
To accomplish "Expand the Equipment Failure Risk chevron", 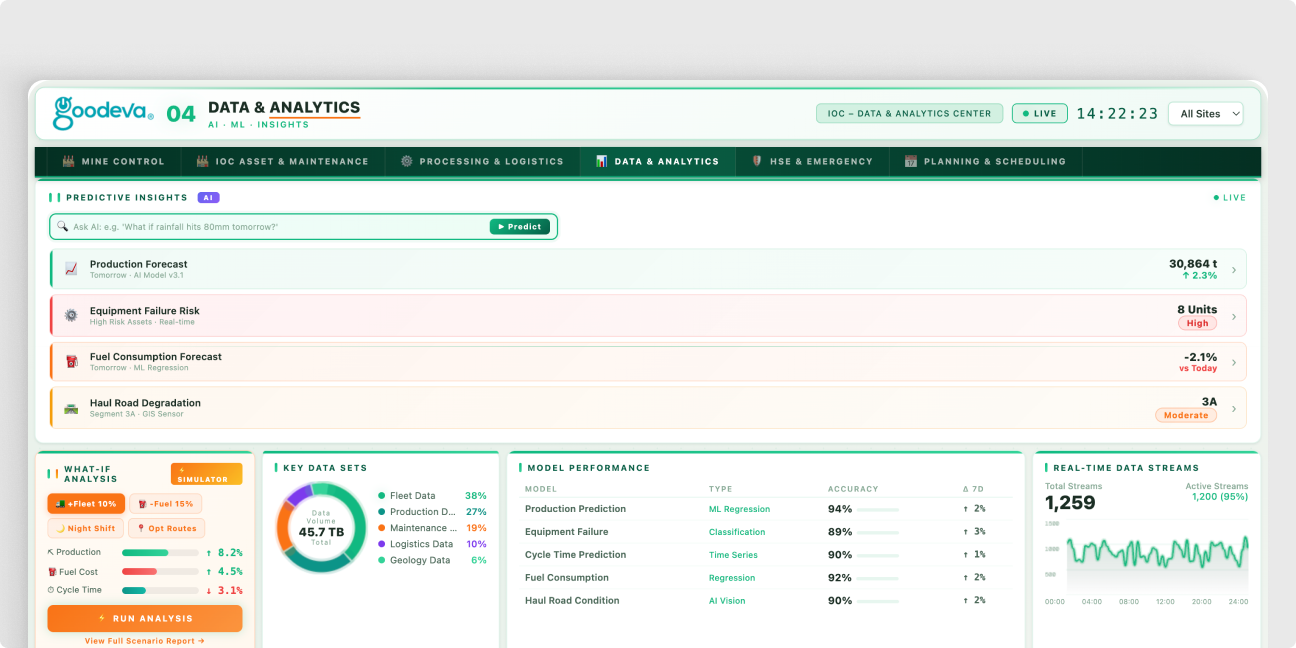I will click(1234, 316).
